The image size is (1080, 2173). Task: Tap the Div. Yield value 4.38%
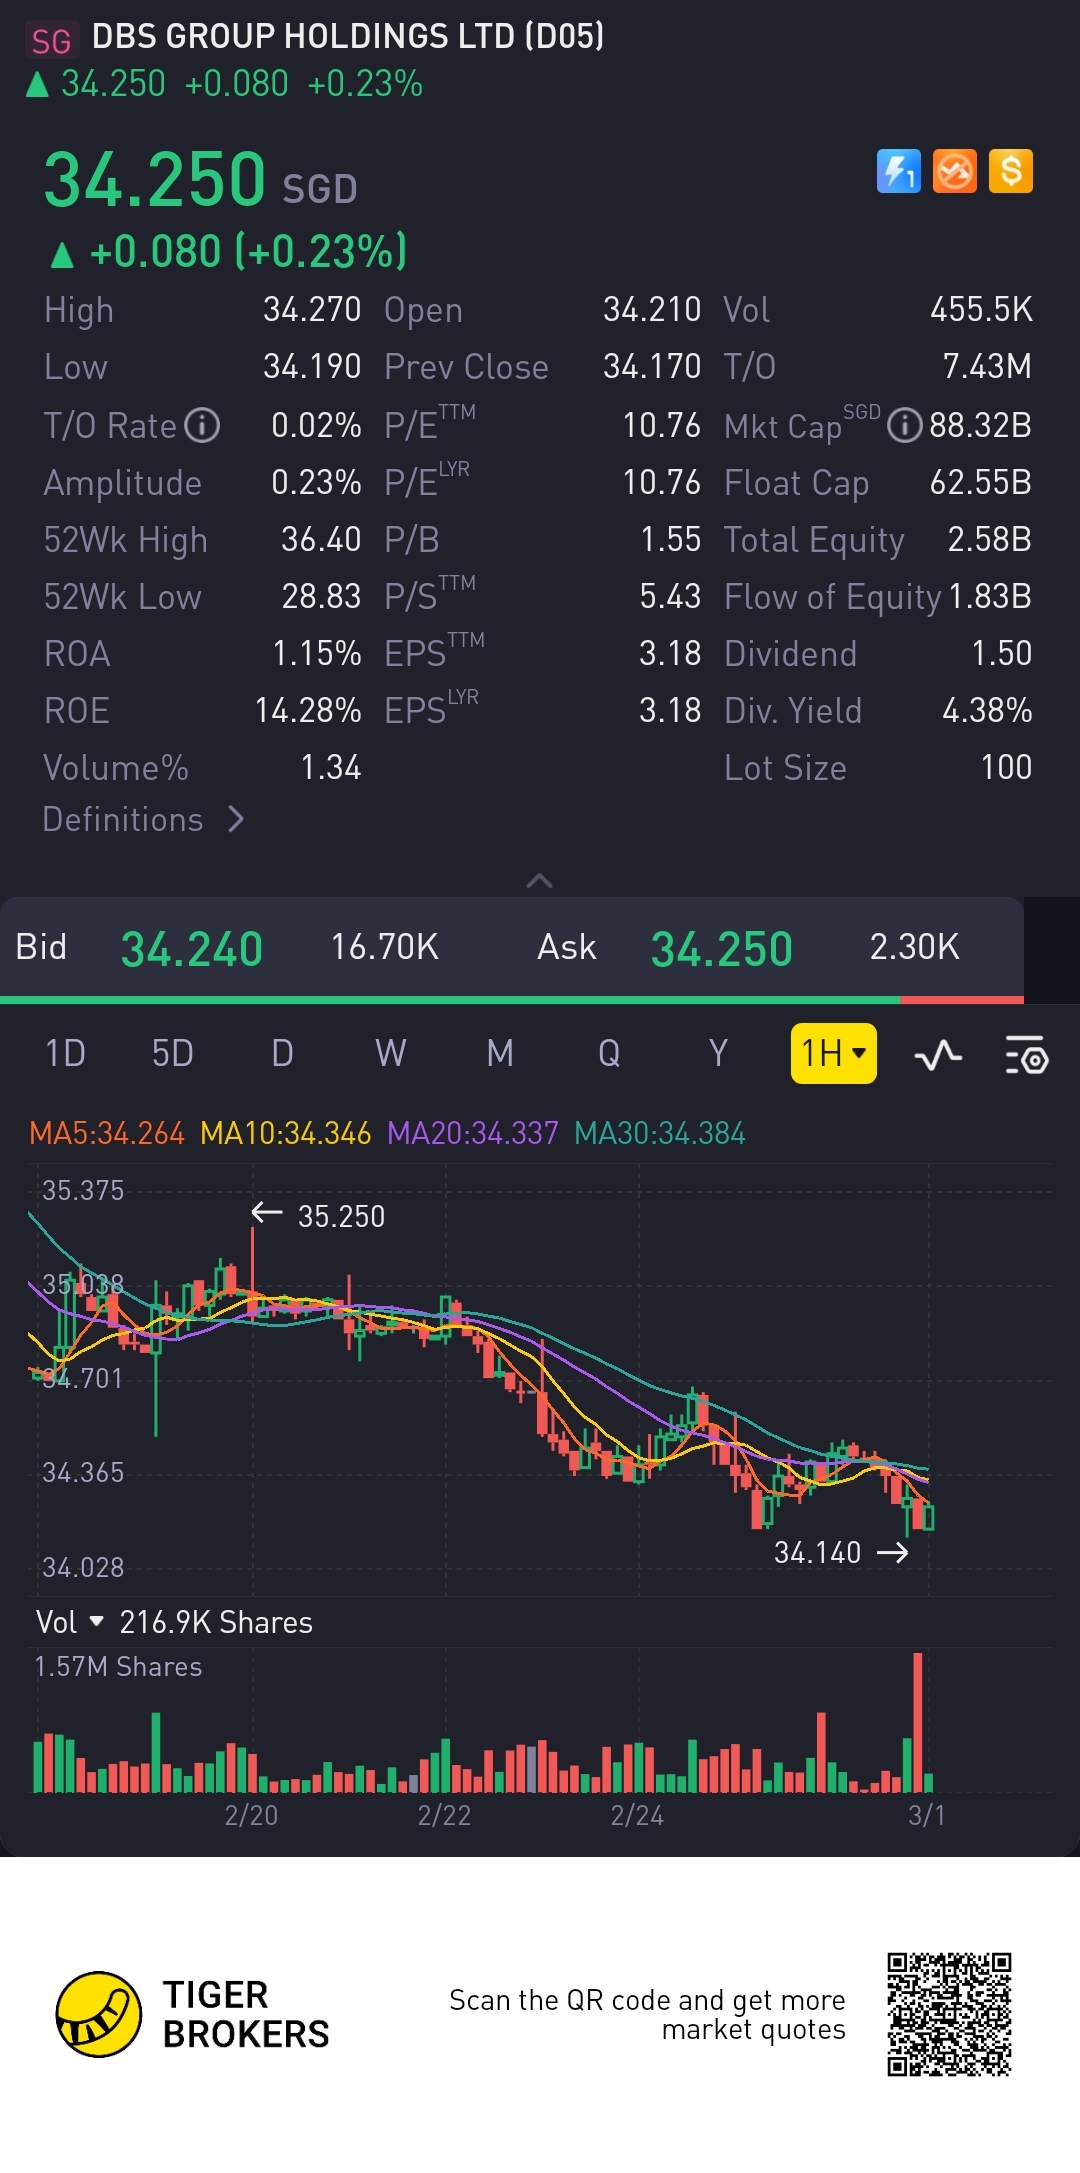(x=987, y=711)
